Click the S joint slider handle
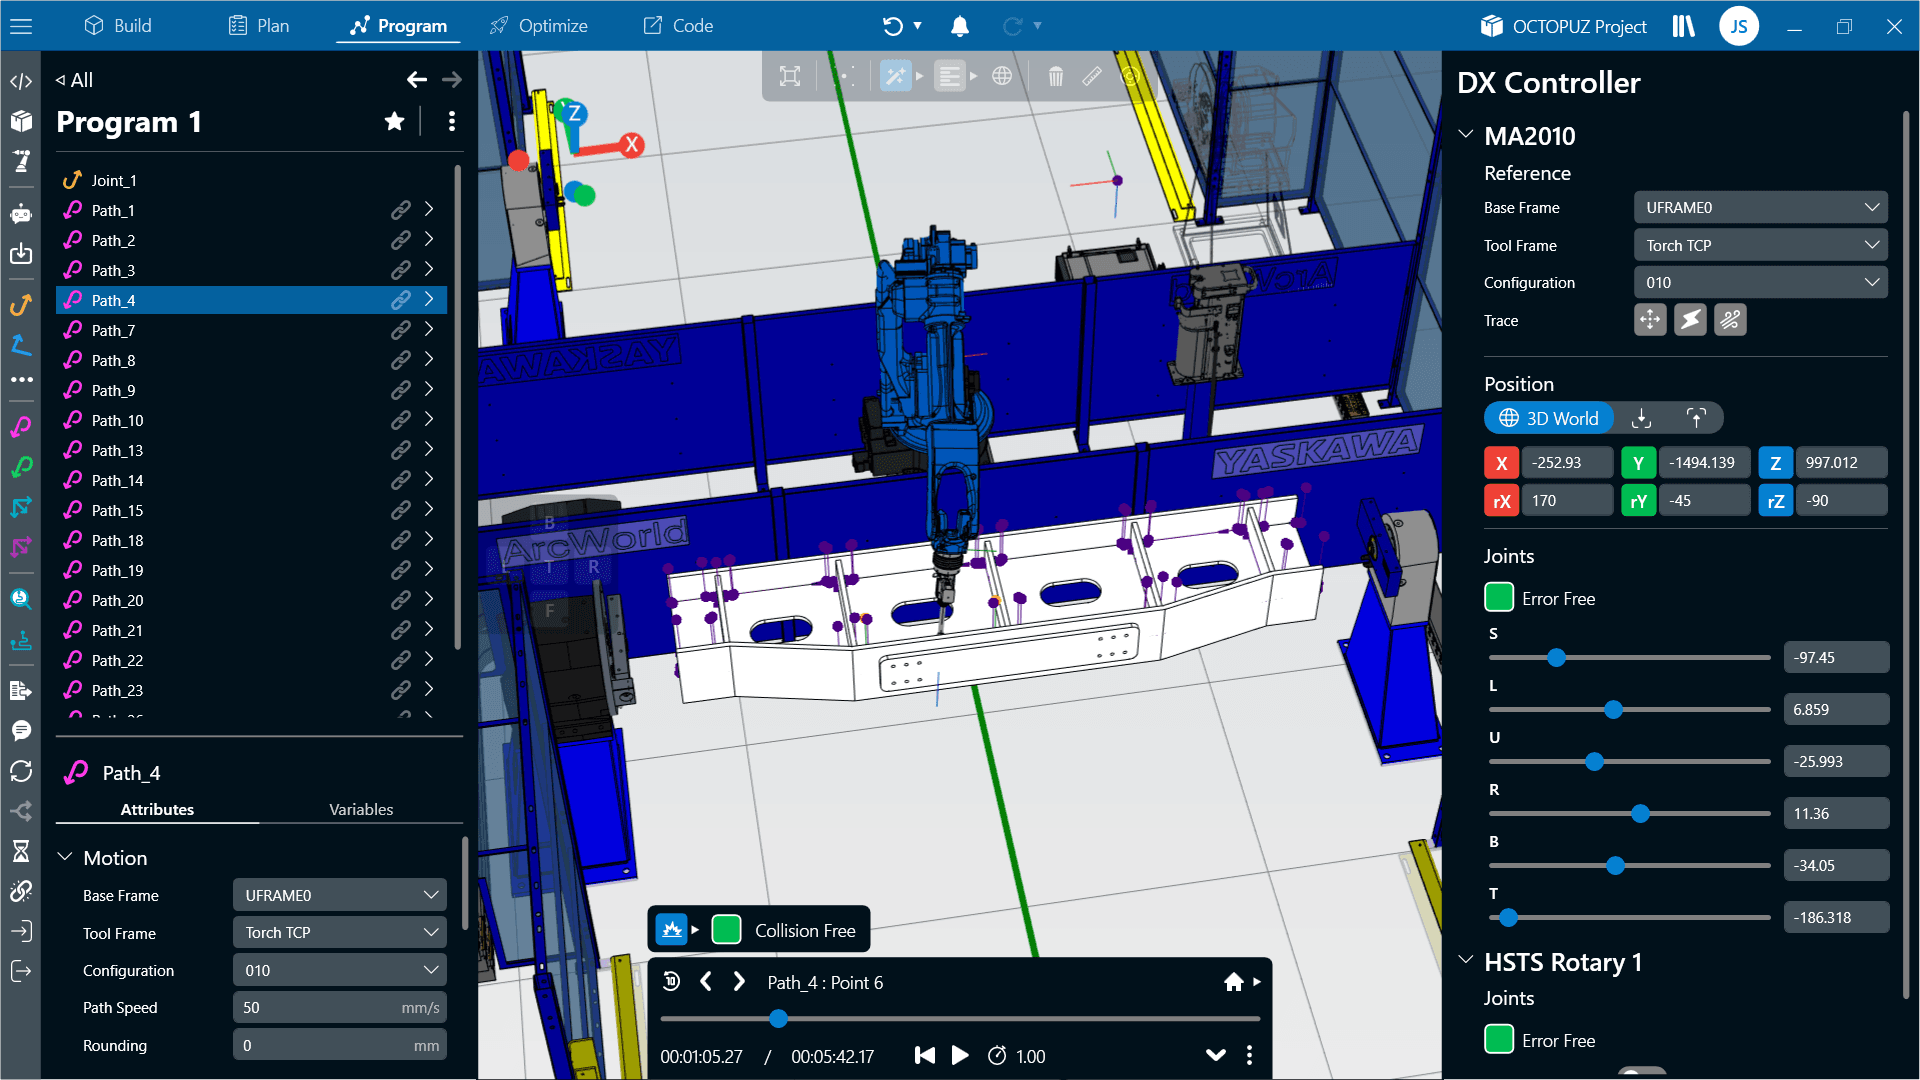1920x1080 pixels. (1556, 658)
